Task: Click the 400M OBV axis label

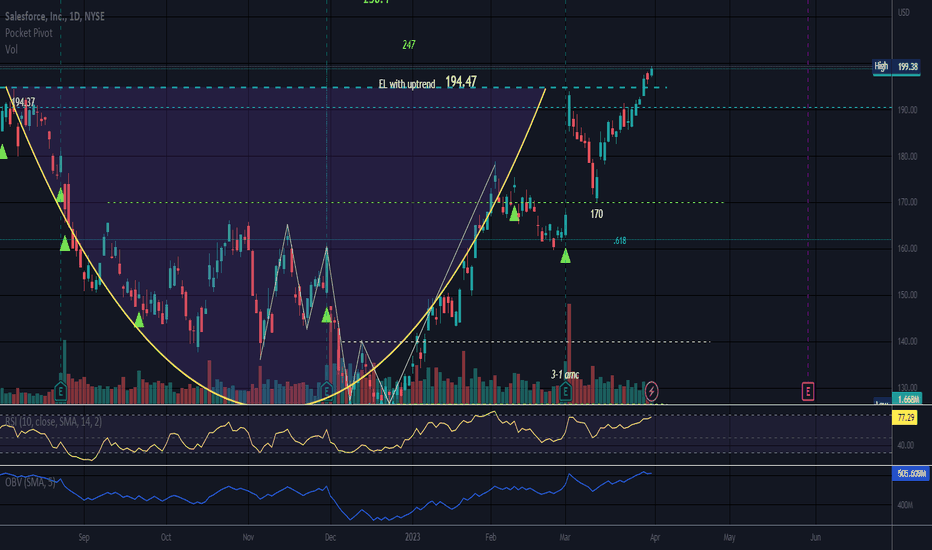Action: (x=905, y=505)
